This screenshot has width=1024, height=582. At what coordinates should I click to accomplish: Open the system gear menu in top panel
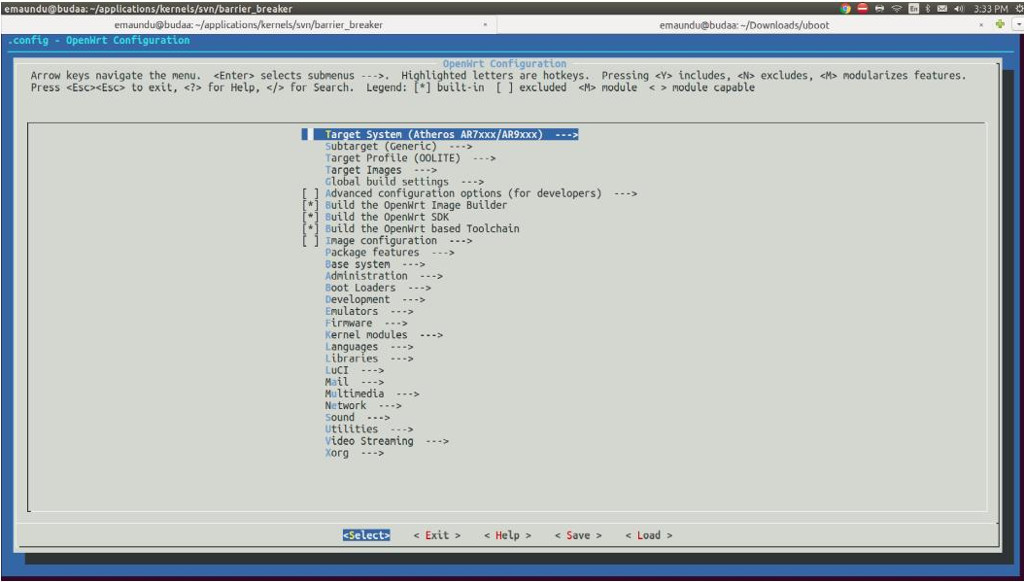[1018, 8]
